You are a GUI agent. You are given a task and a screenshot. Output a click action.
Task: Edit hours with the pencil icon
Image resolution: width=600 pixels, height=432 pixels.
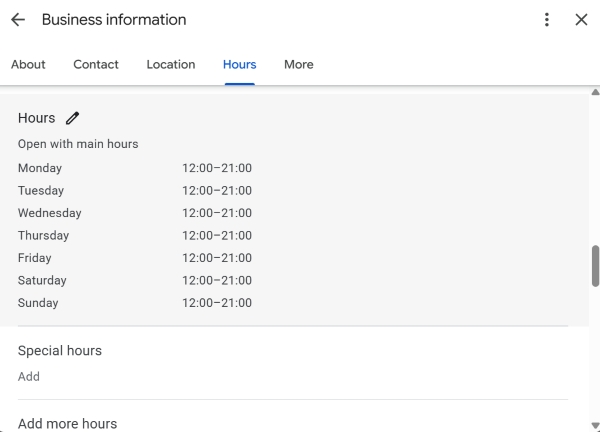(72, 118)
